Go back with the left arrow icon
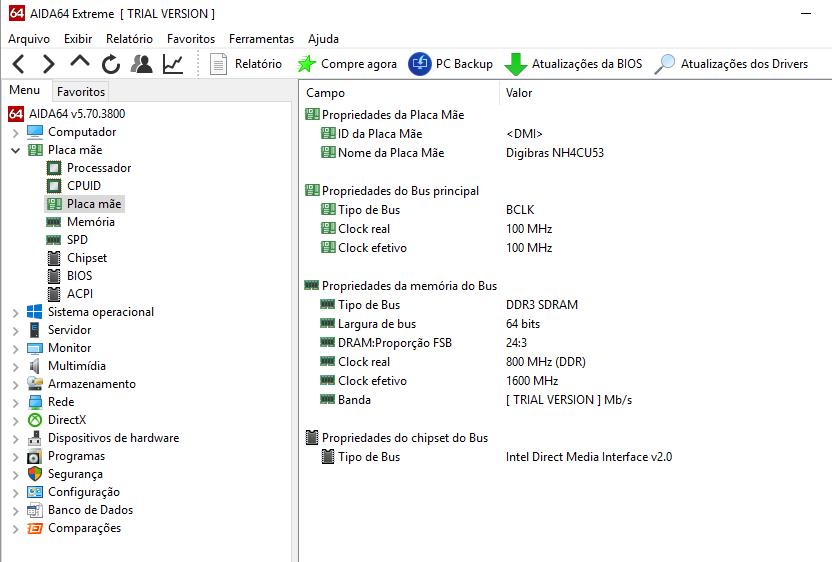The image size is (832, 562). (x=19, y=64)
